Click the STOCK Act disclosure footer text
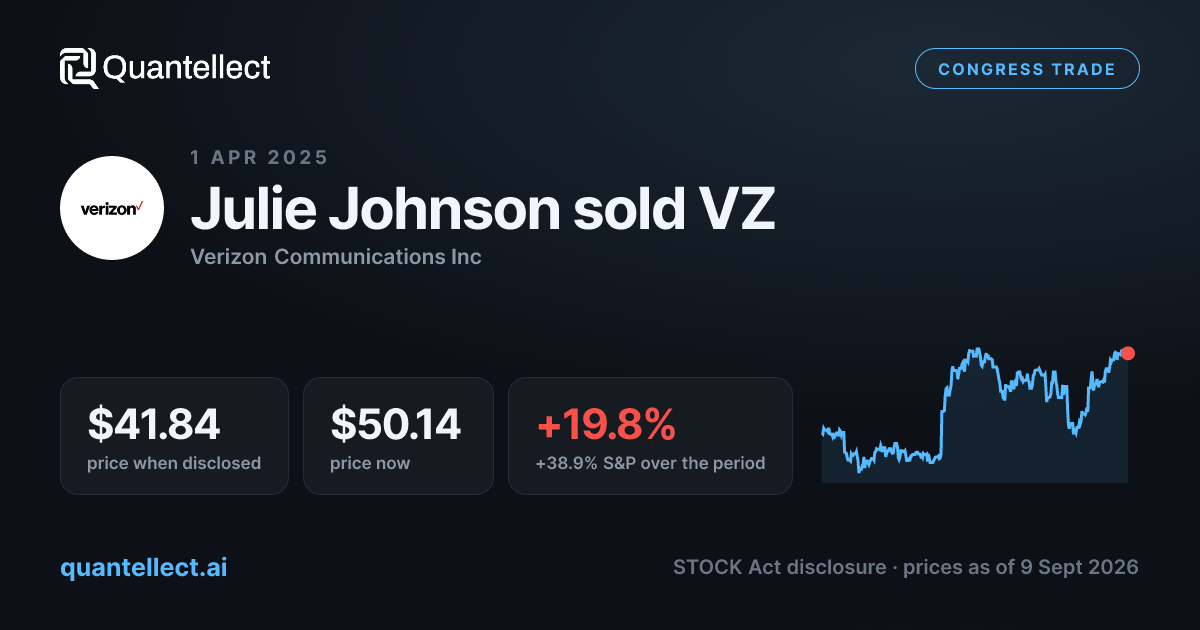 906,567
